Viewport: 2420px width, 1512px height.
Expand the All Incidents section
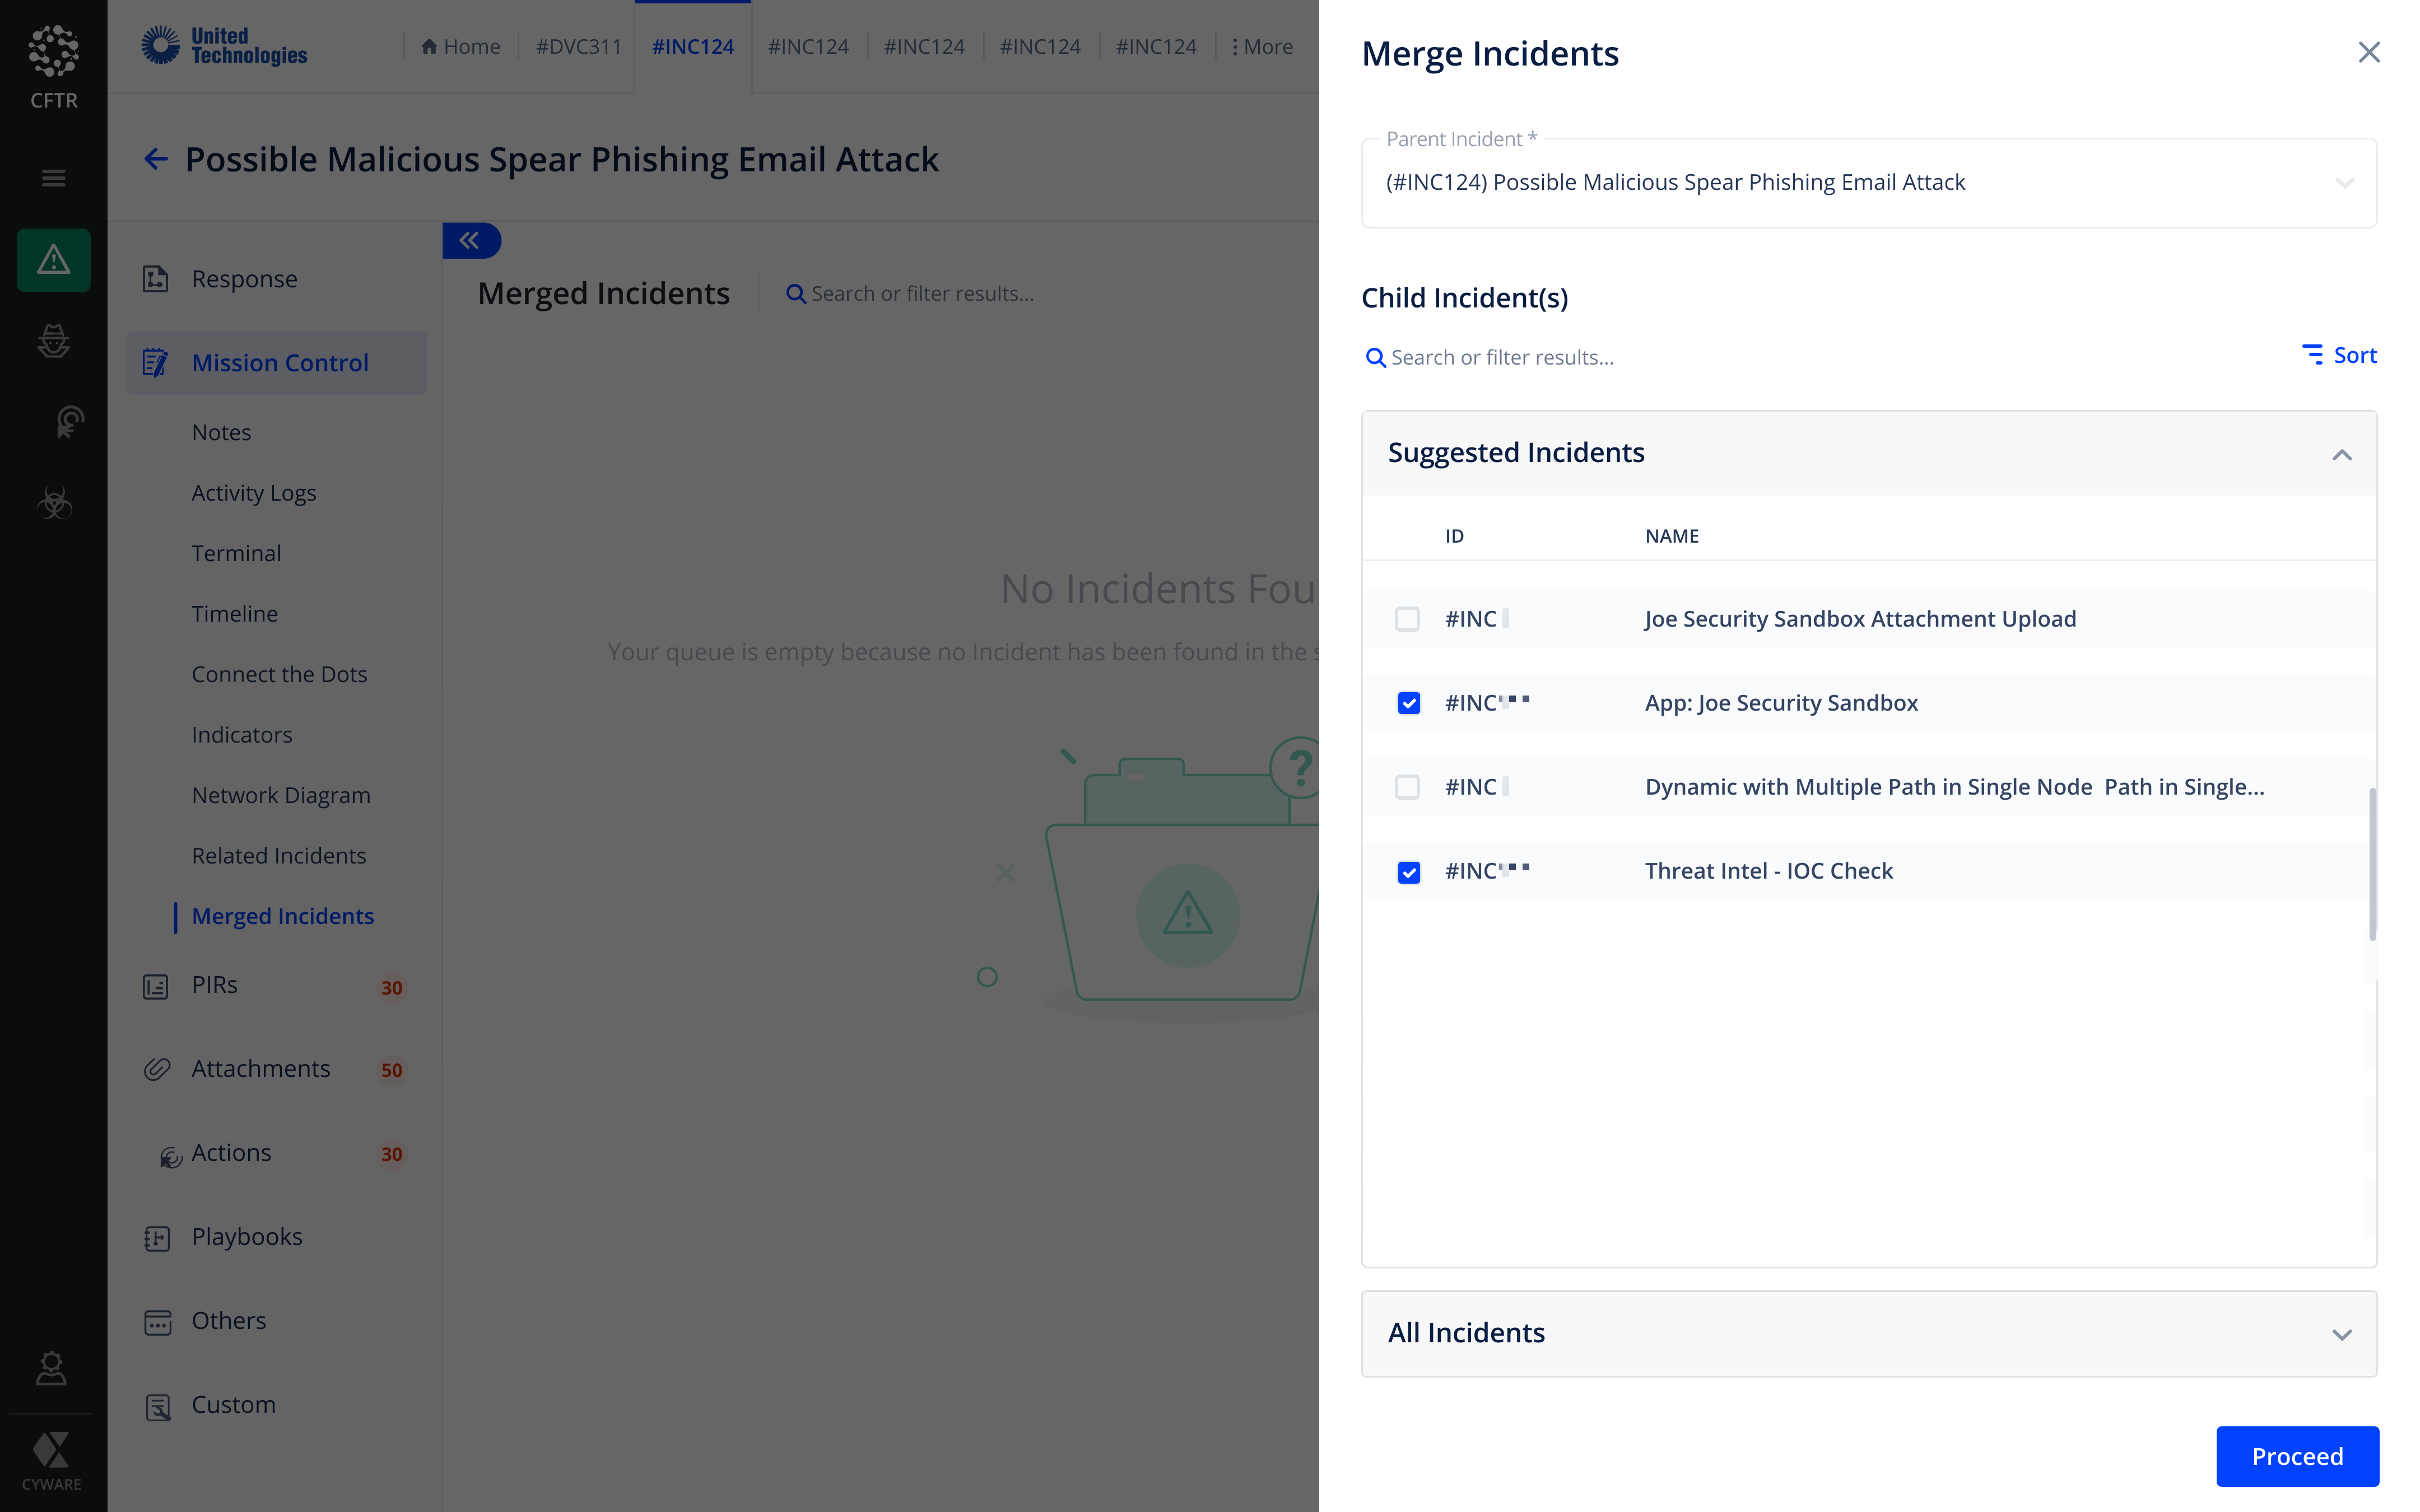point(2341,1334)
